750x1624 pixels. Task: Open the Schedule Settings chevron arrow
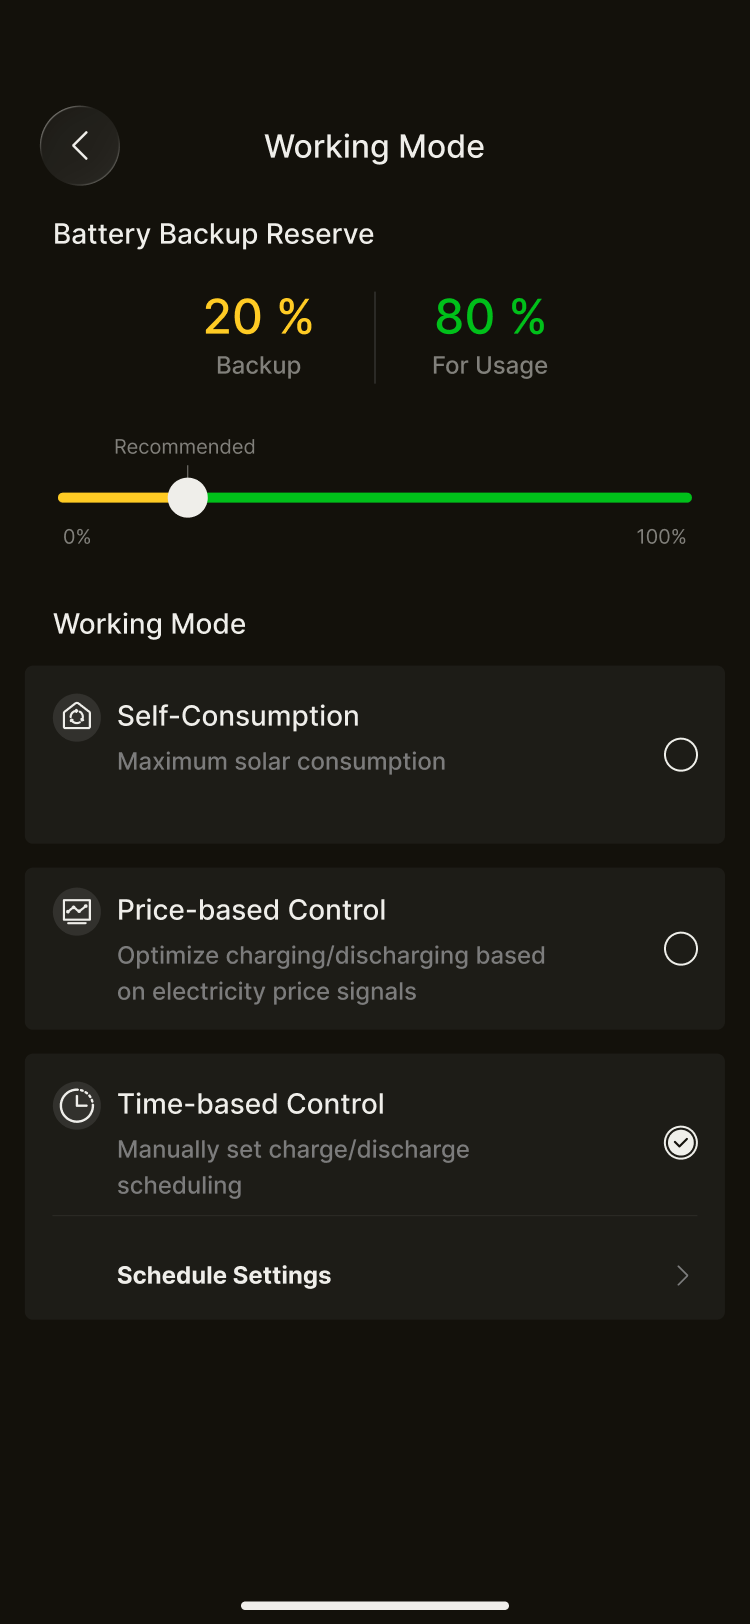[x=682, y=1275]
